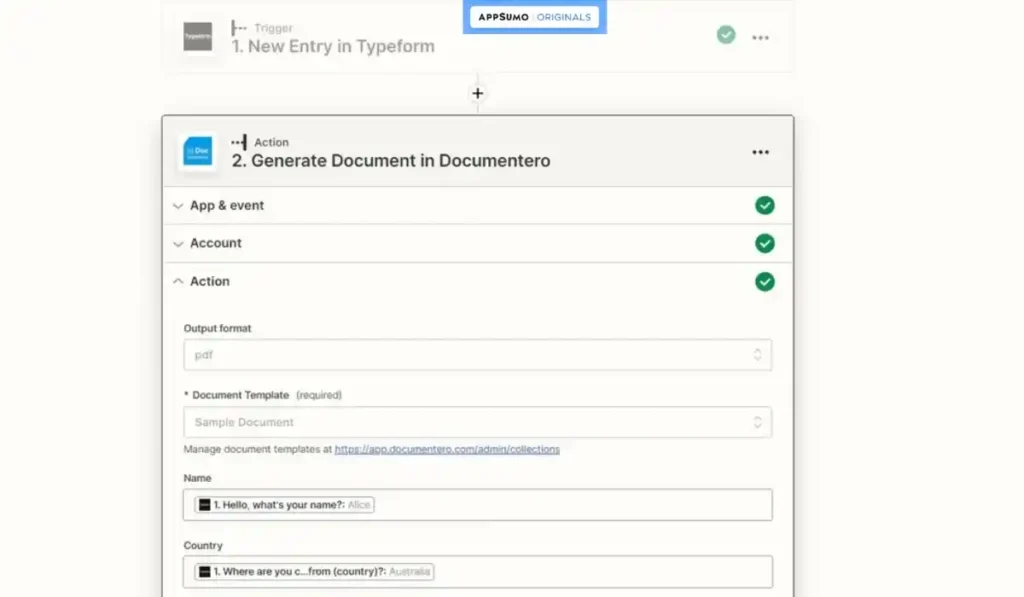Click the Country input field
The width and height of the screenshot is (1024, 597).
(x=477, y=572)
